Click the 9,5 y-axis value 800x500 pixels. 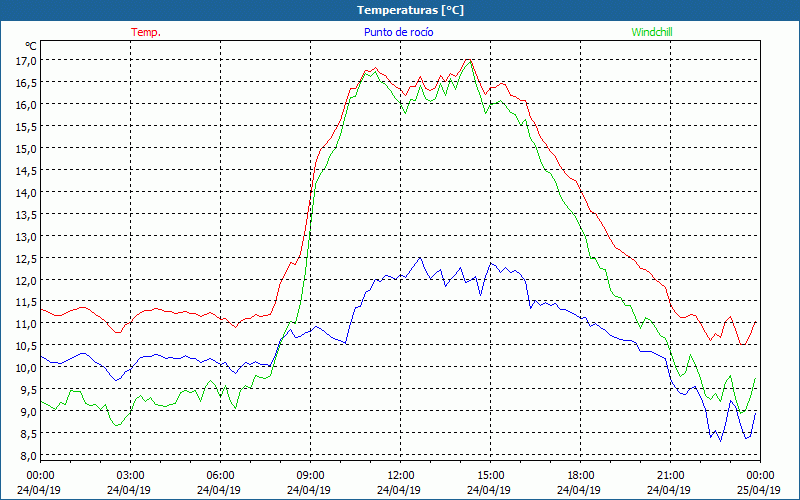(x=28, y=389)
